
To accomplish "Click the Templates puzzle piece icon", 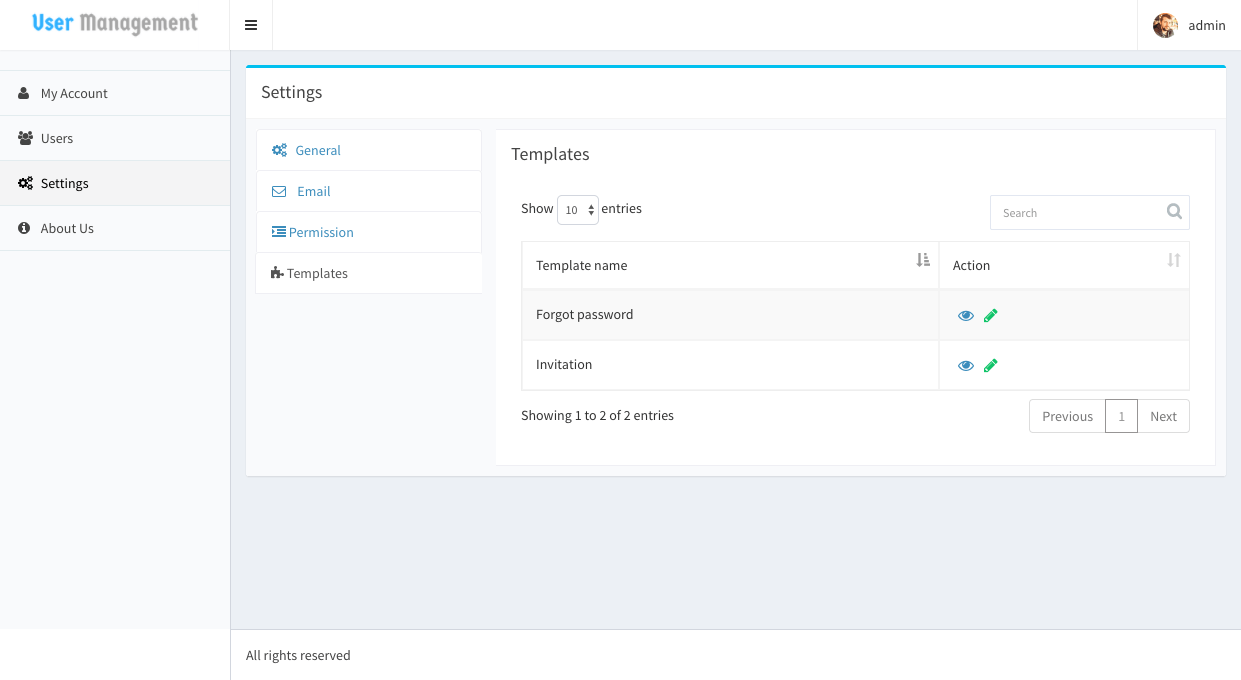I will tap(277, 273).
